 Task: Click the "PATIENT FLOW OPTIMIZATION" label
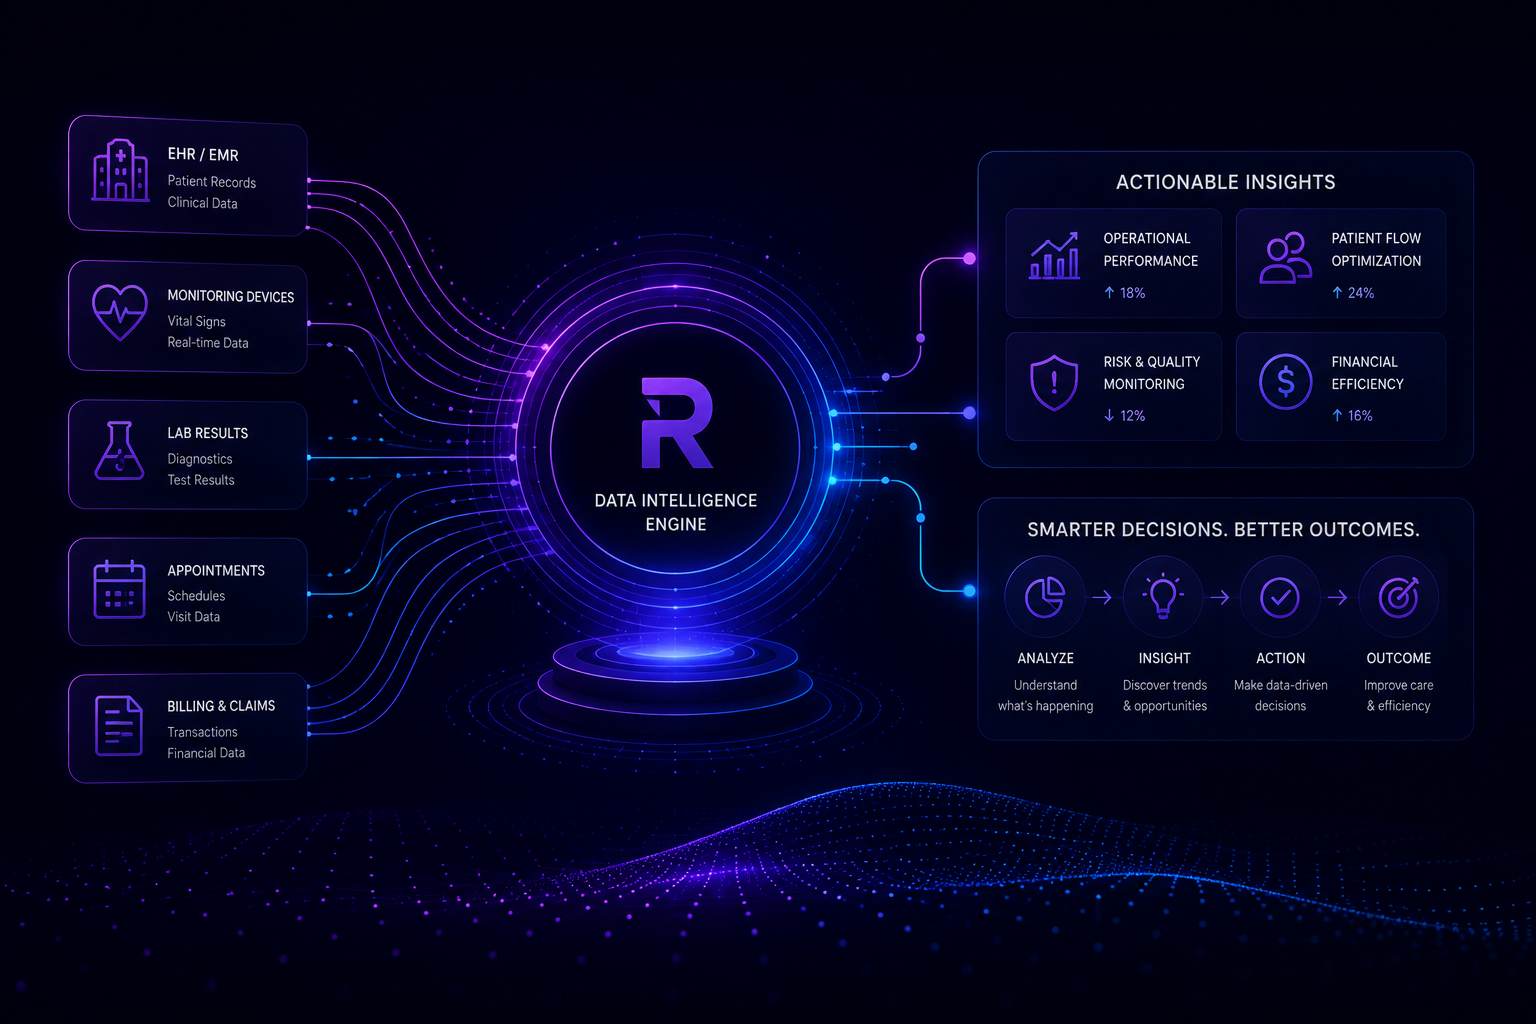[1376, 250]
